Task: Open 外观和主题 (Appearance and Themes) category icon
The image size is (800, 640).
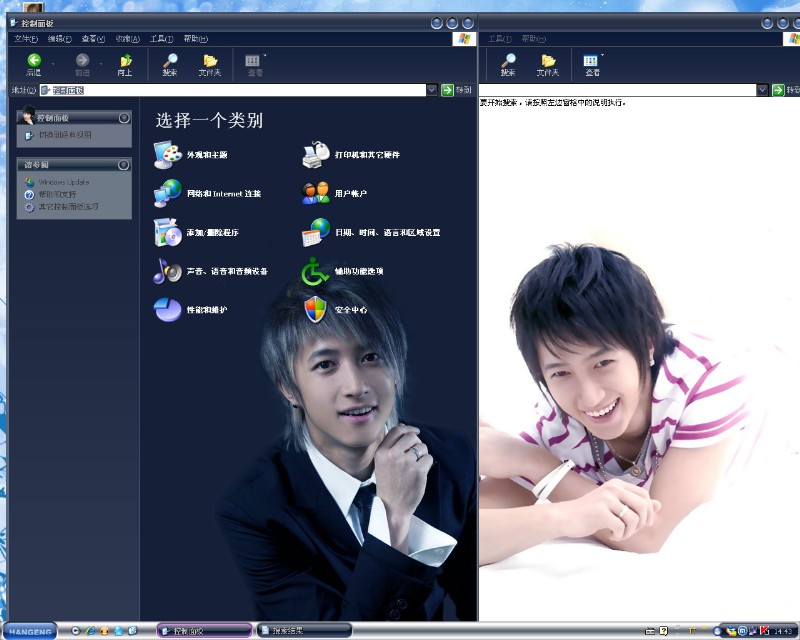Action: point(167,155)
